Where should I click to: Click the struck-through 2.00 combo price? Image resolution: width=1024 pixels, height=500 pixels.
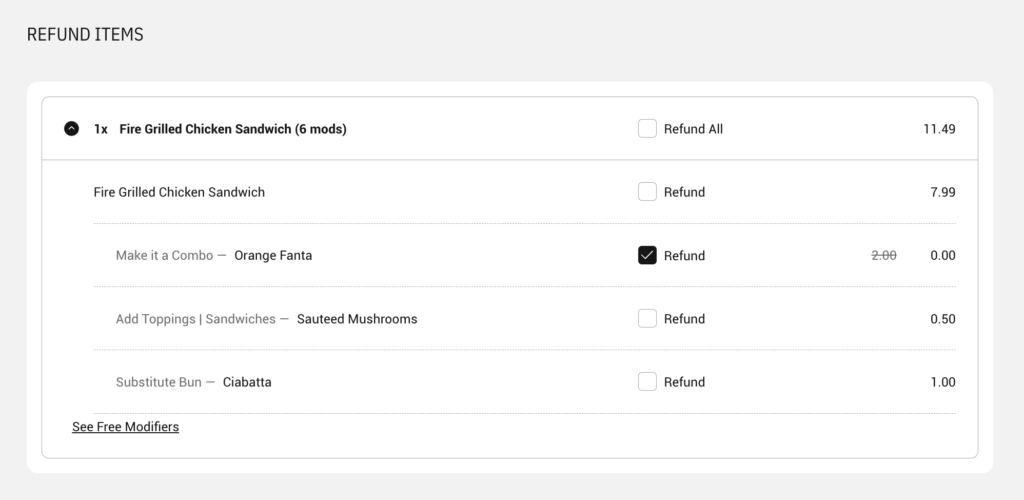[884, 255]
